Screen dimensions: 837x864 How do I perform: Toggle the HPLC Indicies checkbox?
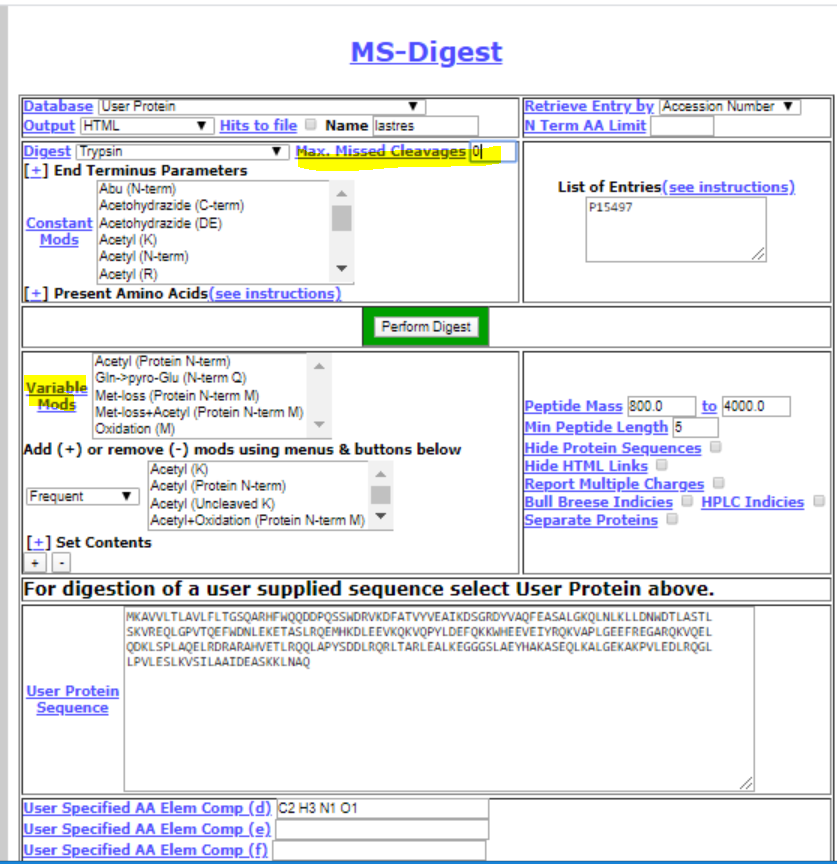819,501
